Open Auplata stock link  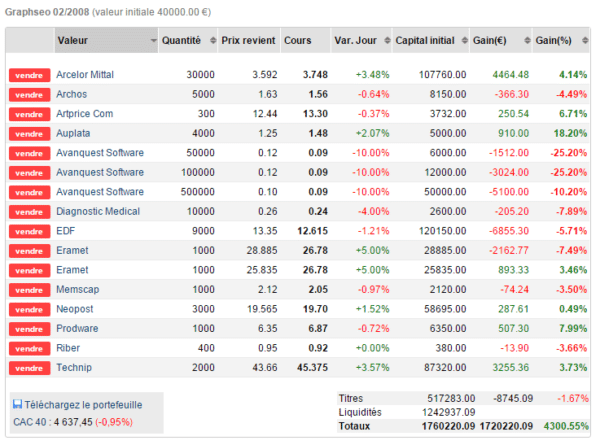73,133
